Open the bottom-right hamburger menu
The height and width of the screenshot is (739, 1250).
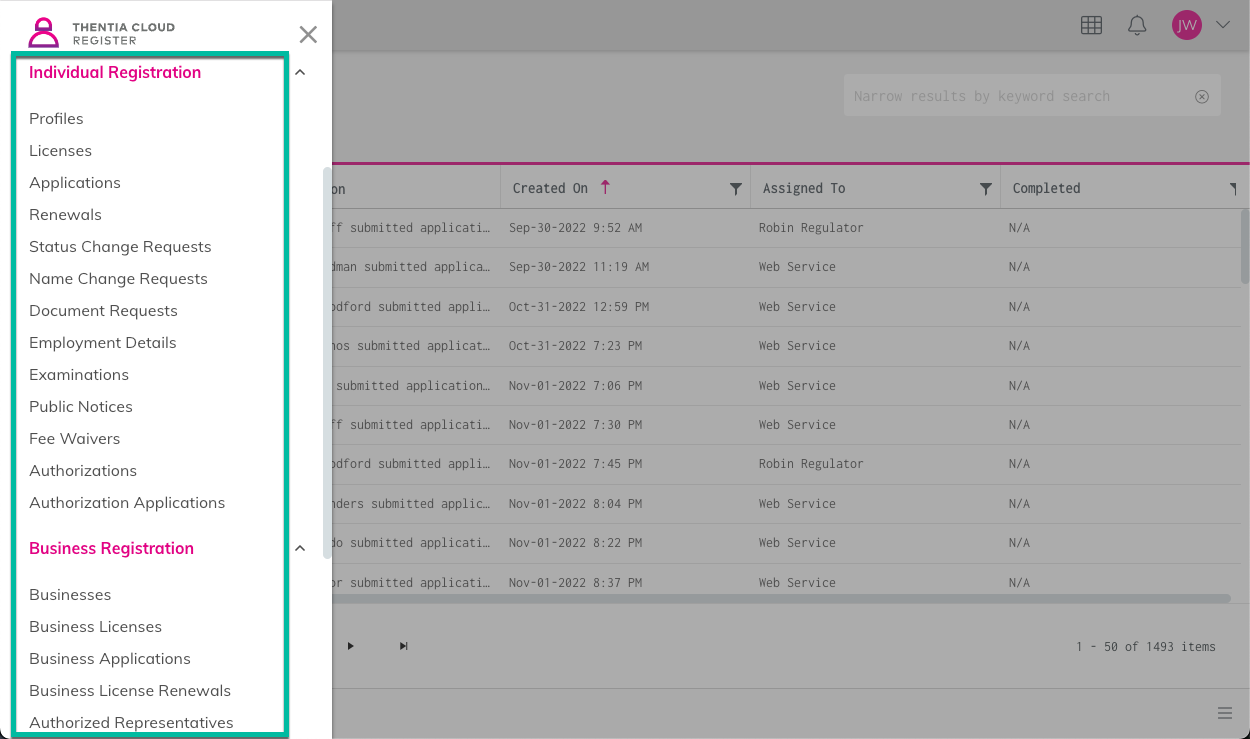[1224, 713]
